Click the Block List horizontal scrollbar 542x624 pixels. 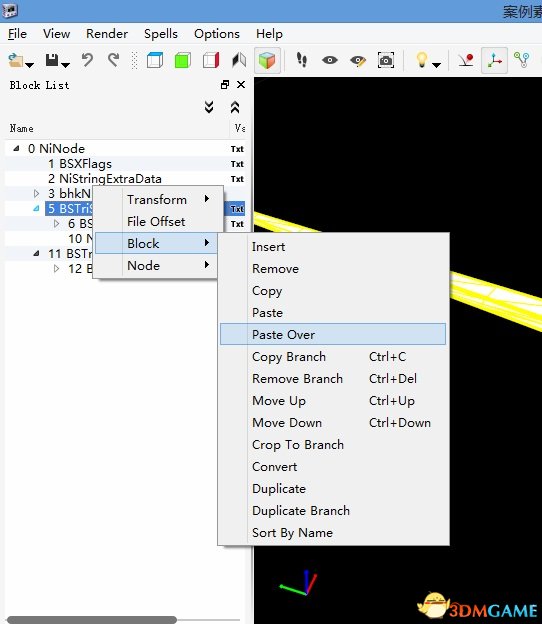tap(92, 620)
